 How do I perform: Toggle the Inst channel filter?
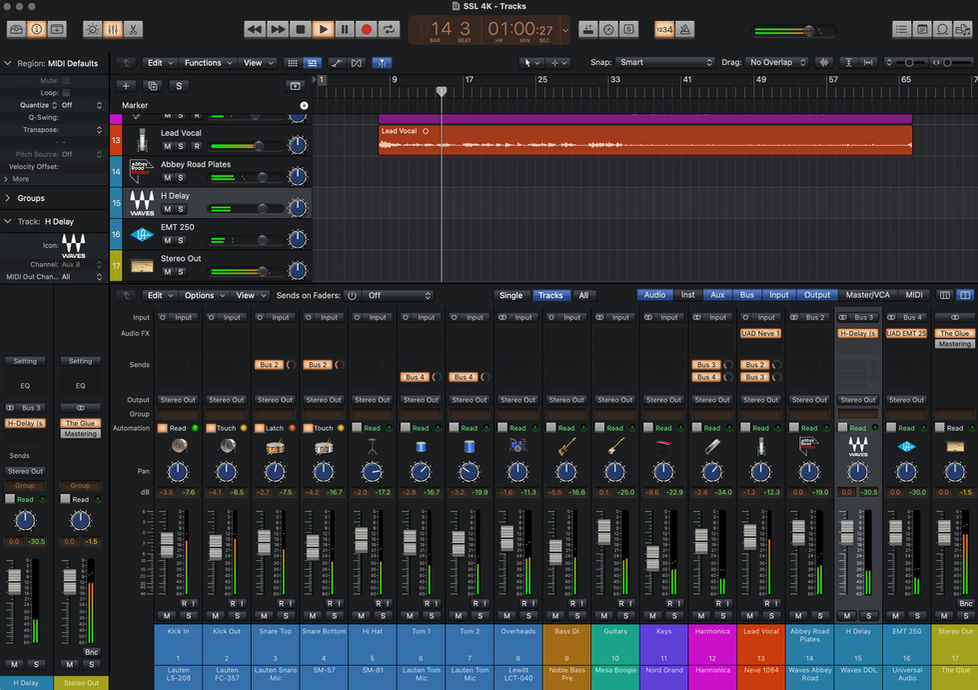[687, 295]
